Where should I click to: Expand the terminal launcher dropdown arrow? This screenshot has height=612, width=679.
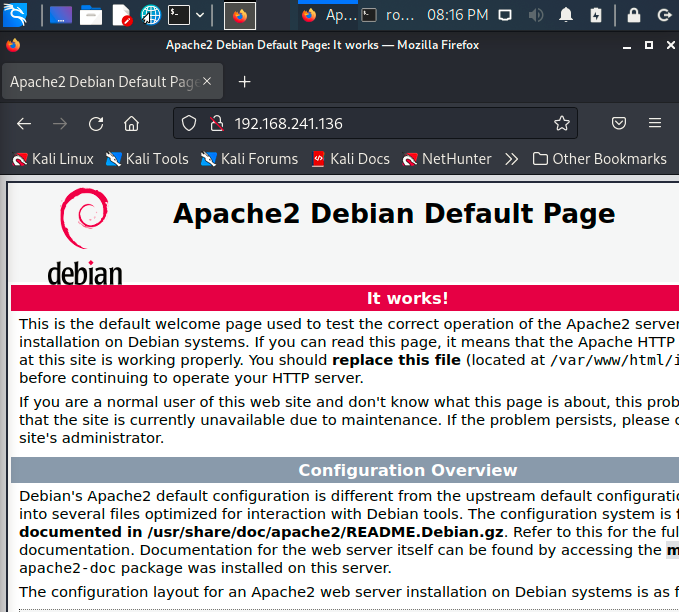point(200,15)
